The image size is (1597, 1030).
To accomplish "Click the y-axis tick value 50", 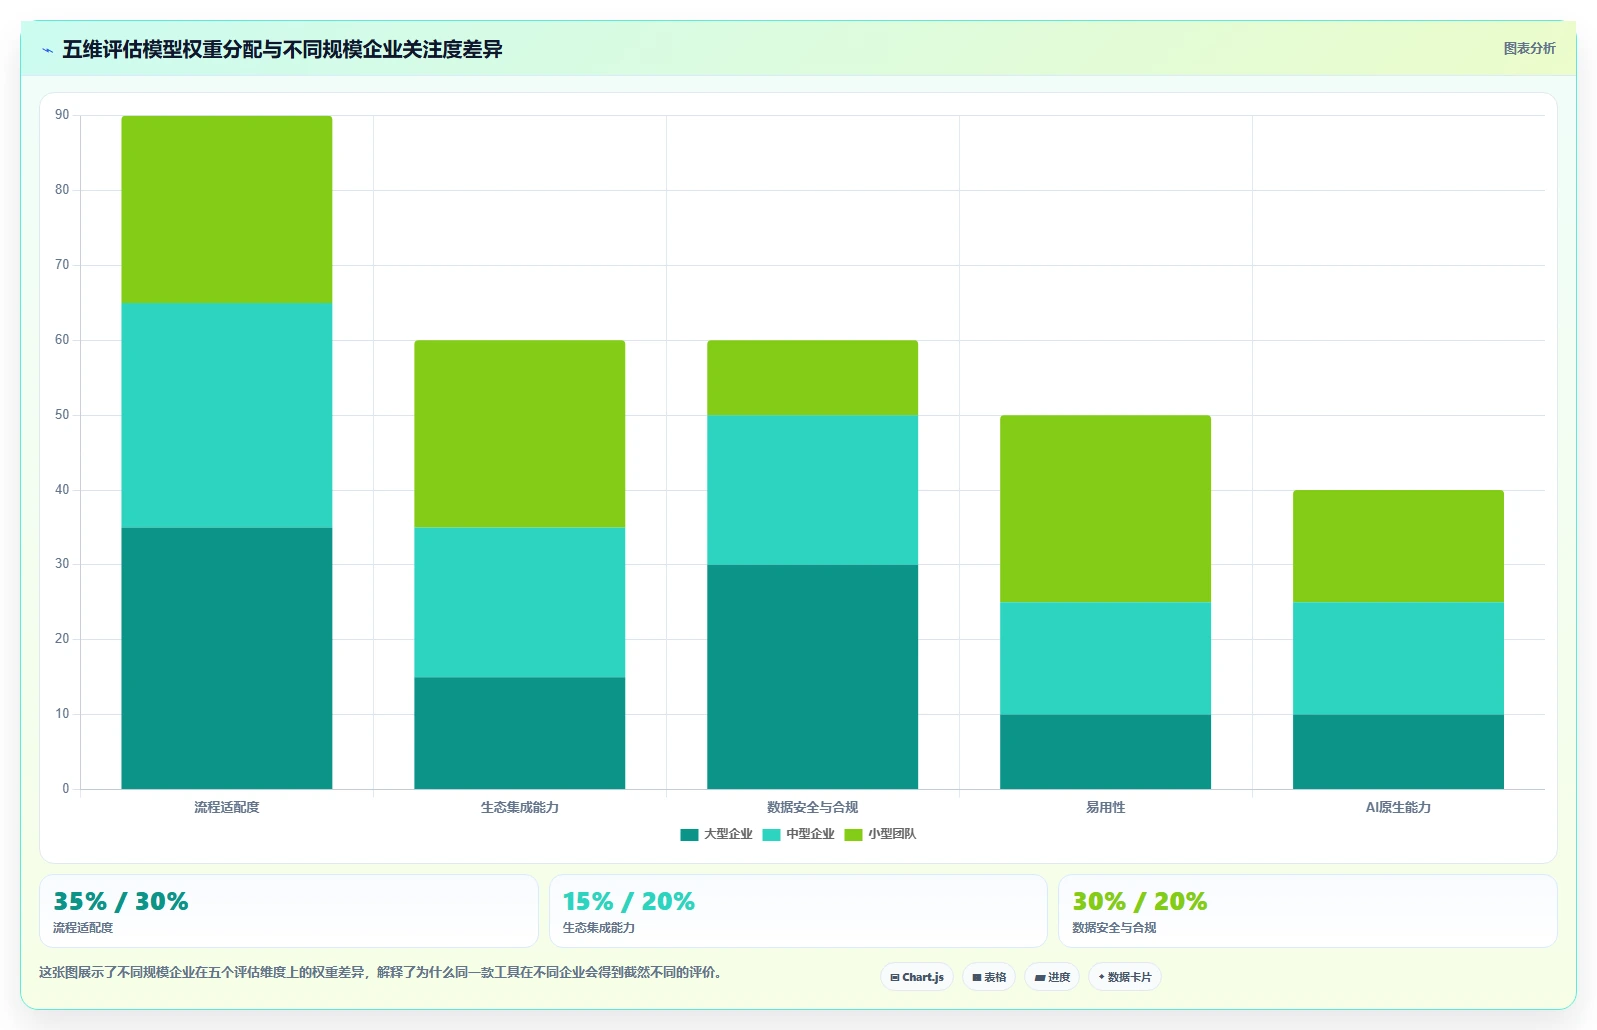I will [62, 415].
